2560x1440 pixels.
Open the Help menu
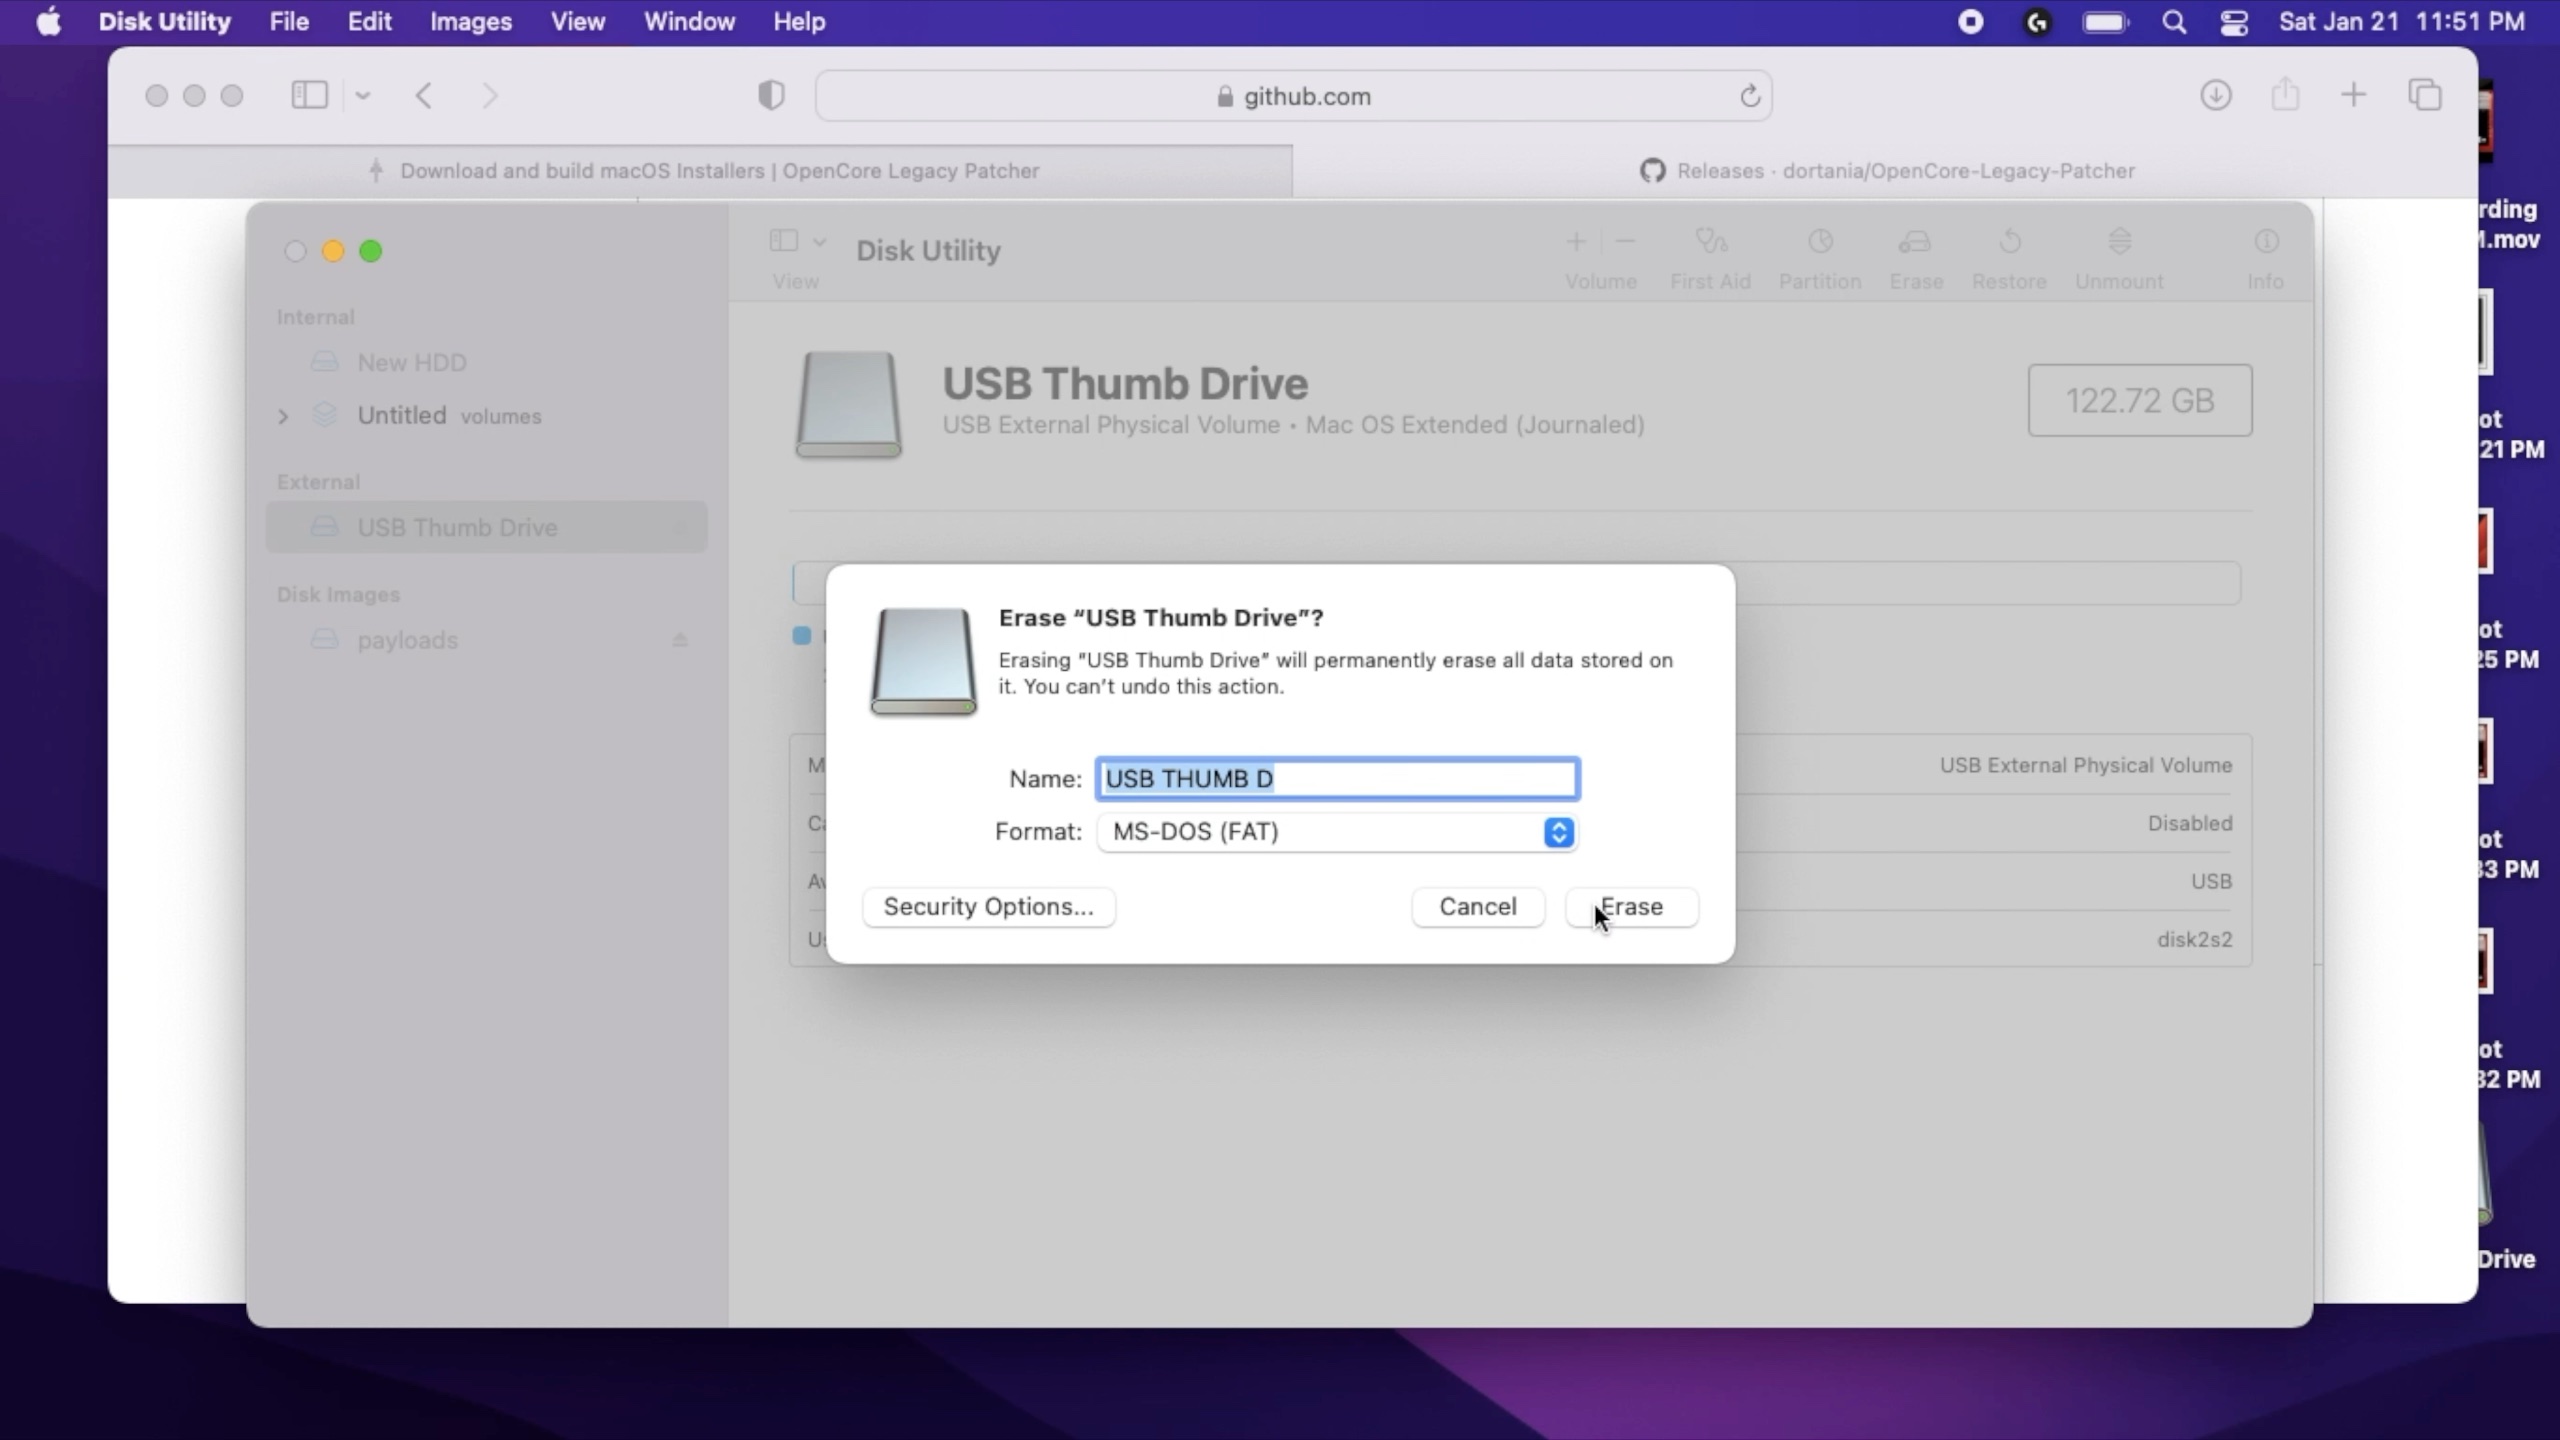tap(799, 21)
